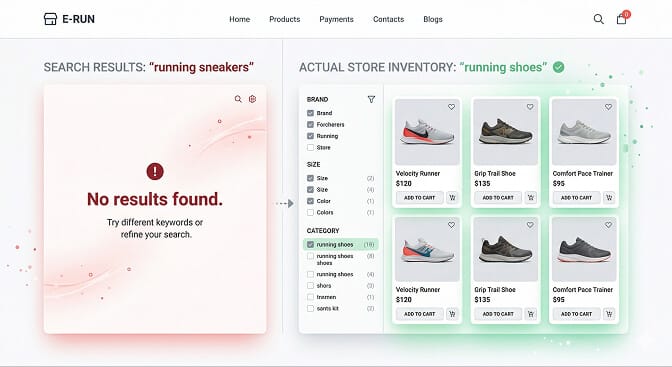The width and height of the screenshot is (672, 367).
Task: Click the E-RUN brand name text
Action: 78,19
